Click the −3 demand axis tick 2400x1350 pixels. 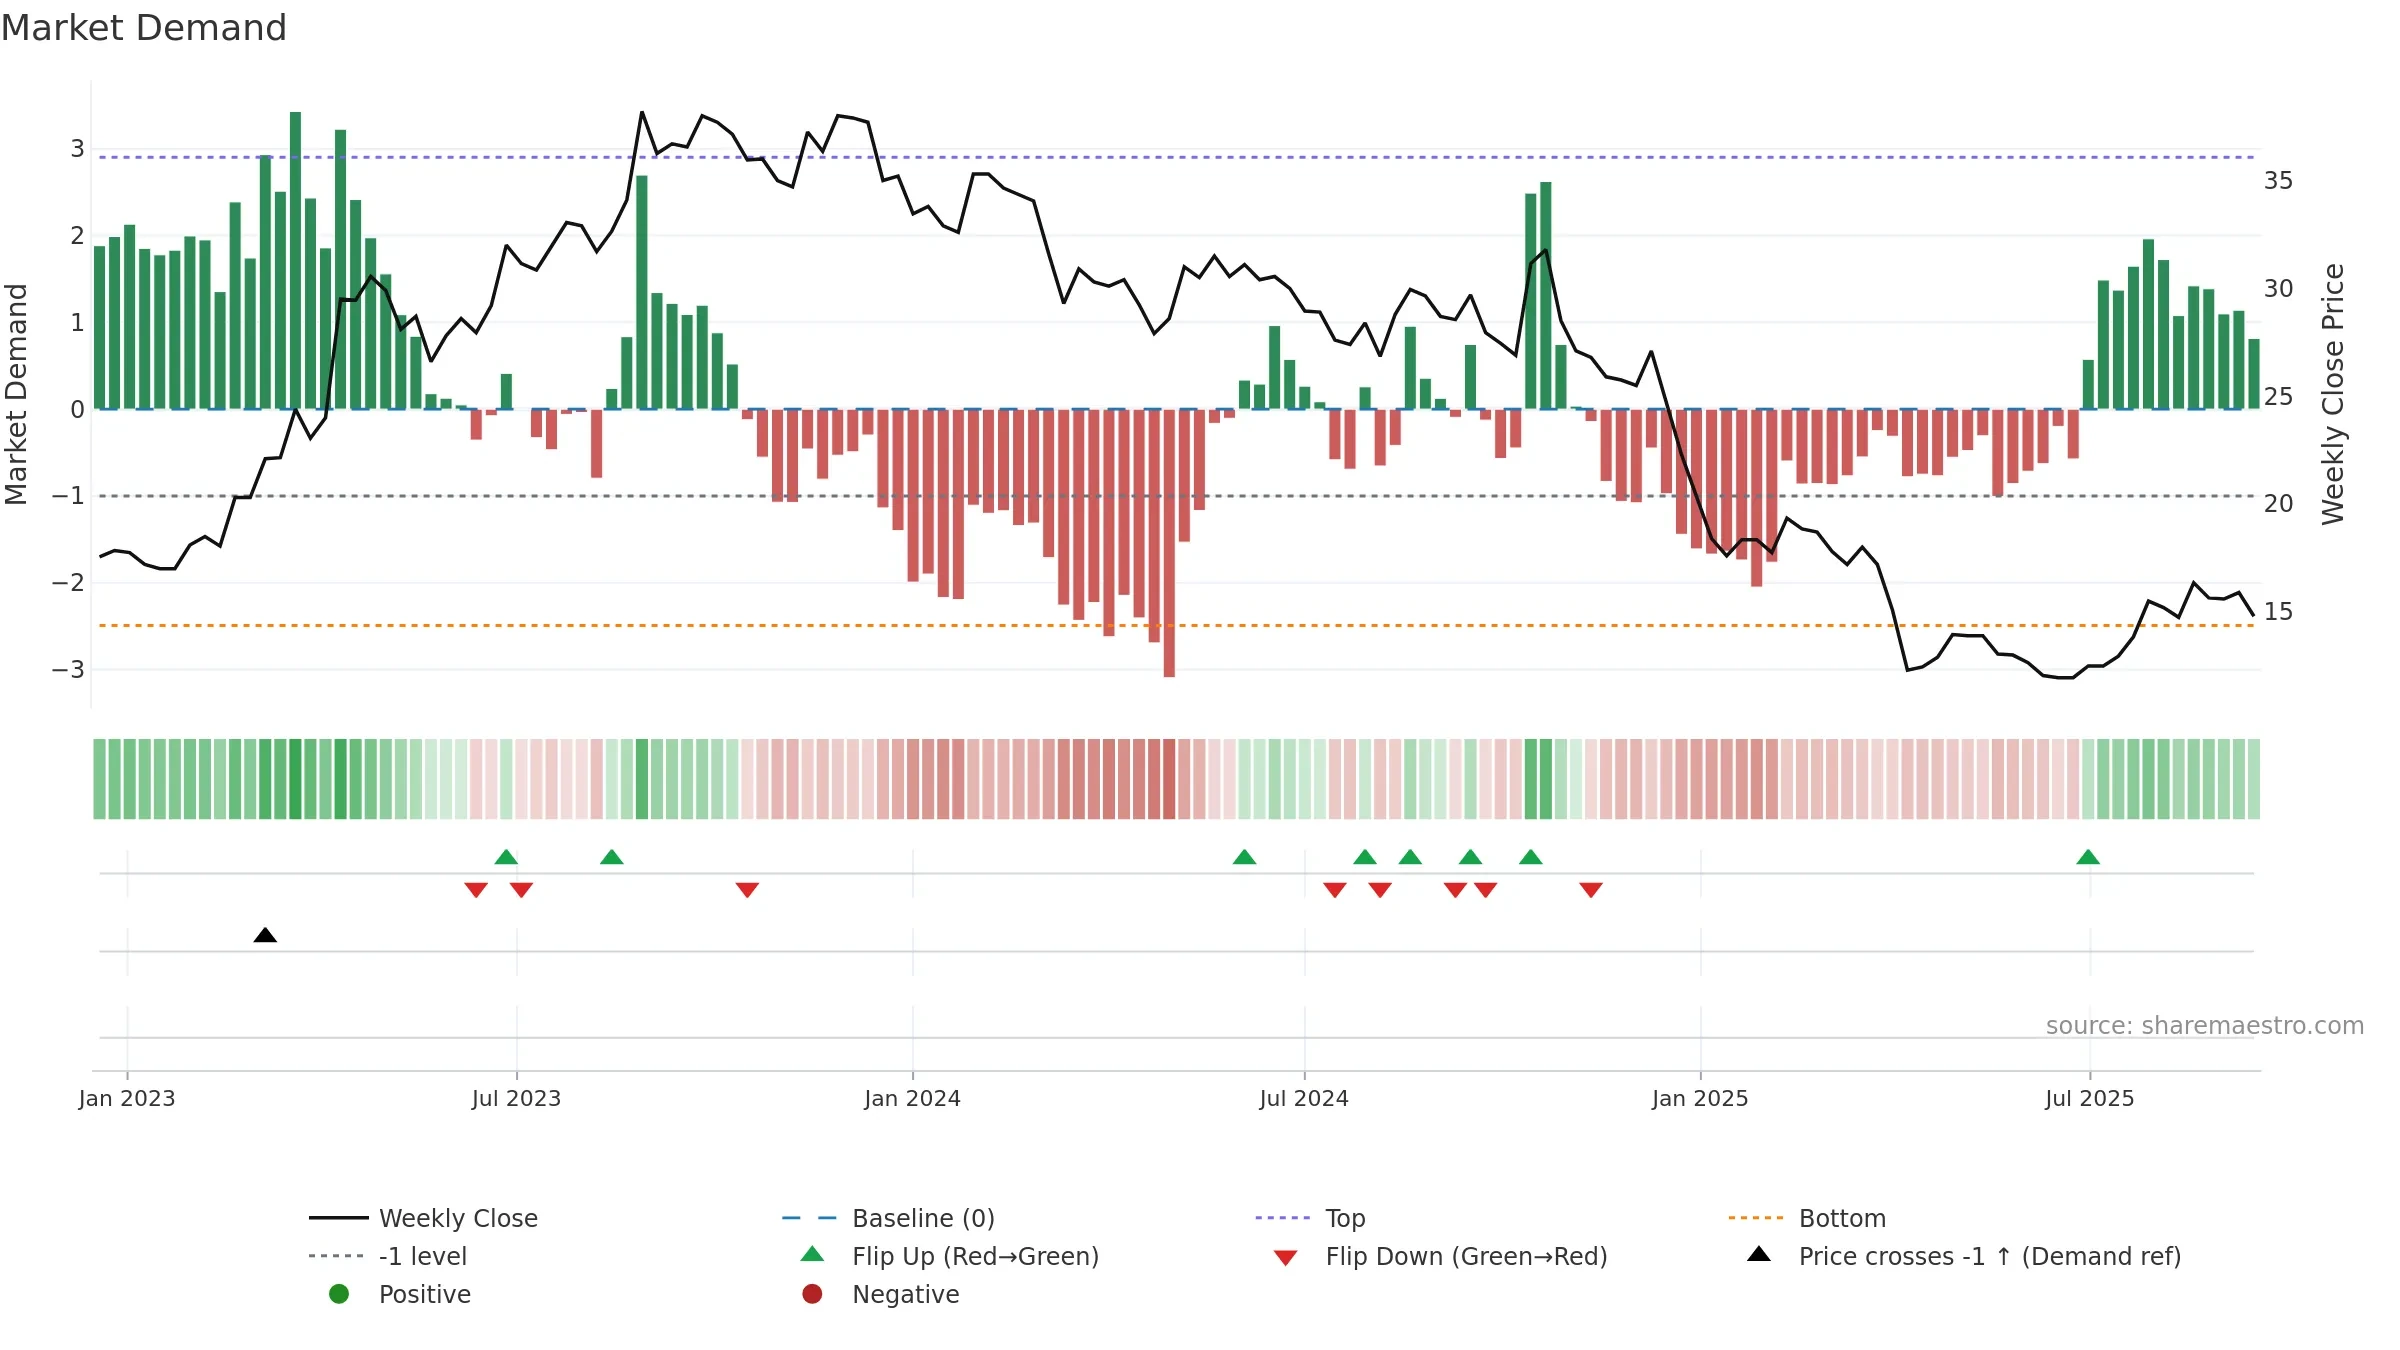pyautogui.click(x=68, y=669)
